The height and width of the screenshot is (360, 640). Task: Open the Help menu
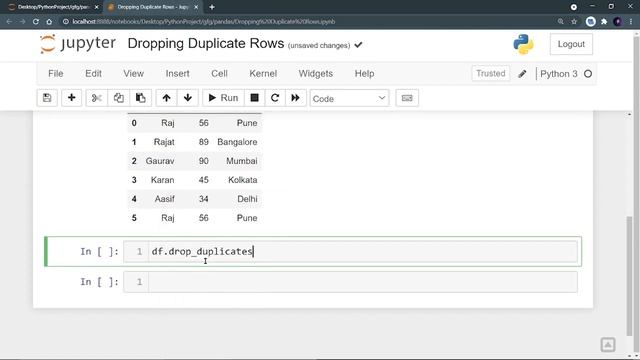tap(364, 73)
